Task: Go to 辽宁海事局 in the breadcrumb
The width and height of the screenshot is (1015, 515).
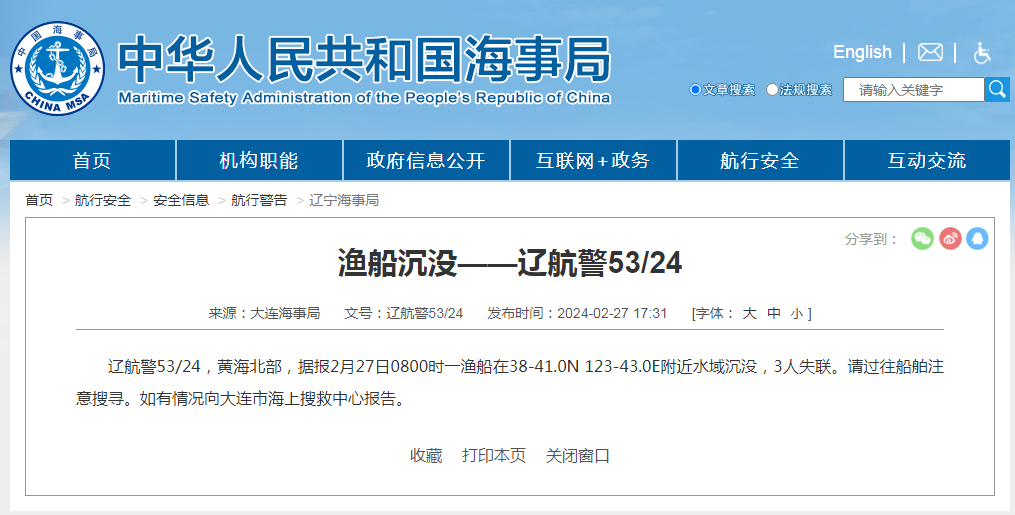Action: pos(344,200)
